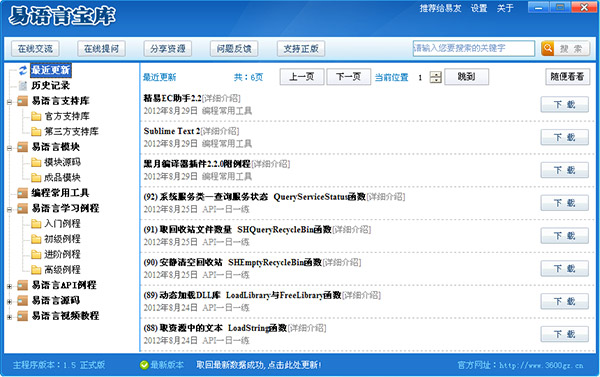Click the box icon of 易语言学习例程
The image size is (600, 377).
[23, 208]
